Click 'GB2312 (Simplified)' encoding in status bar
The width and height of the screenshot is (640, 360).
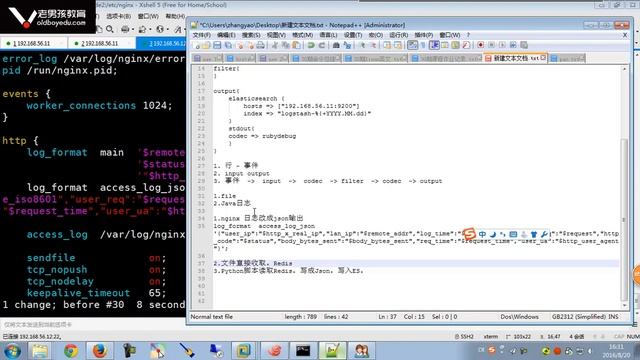tap(580, 317)
